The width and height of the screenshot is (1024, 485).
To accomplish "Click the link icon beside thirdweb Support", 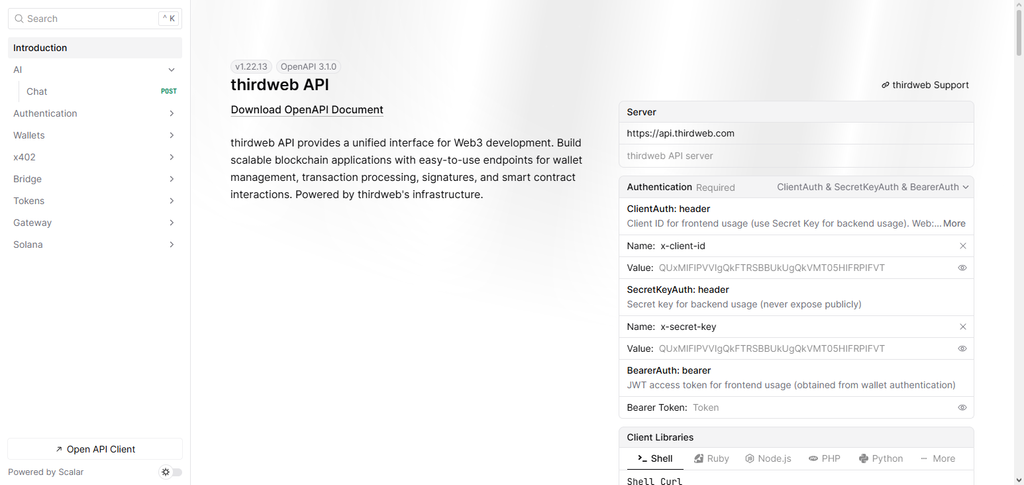I will pos(885,85).
